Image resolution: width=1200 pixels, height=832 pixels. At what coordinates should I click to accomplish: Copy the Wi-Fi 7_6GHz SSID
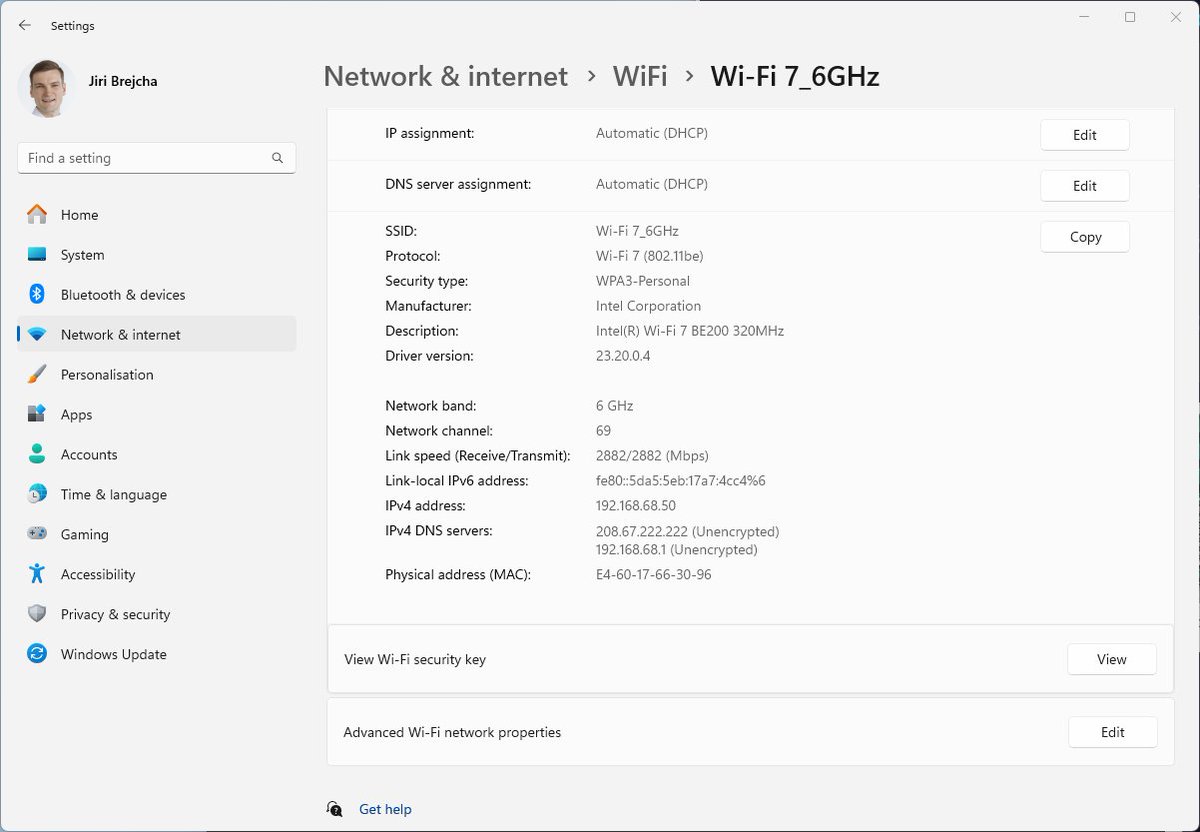pyautogui.click(x=1084, y=236)
